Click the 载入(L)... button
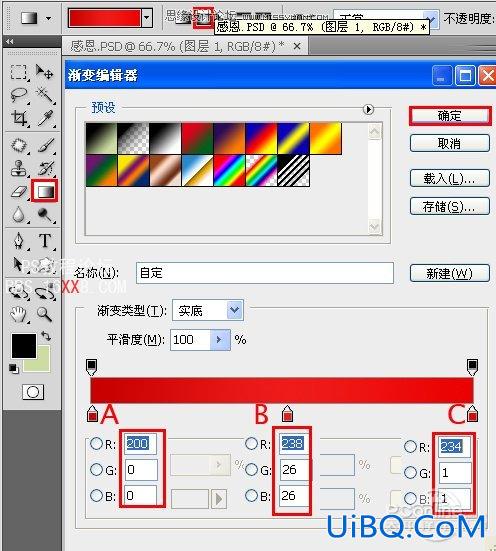The width and height of the screenshot is (496, 551). (450, 178)
